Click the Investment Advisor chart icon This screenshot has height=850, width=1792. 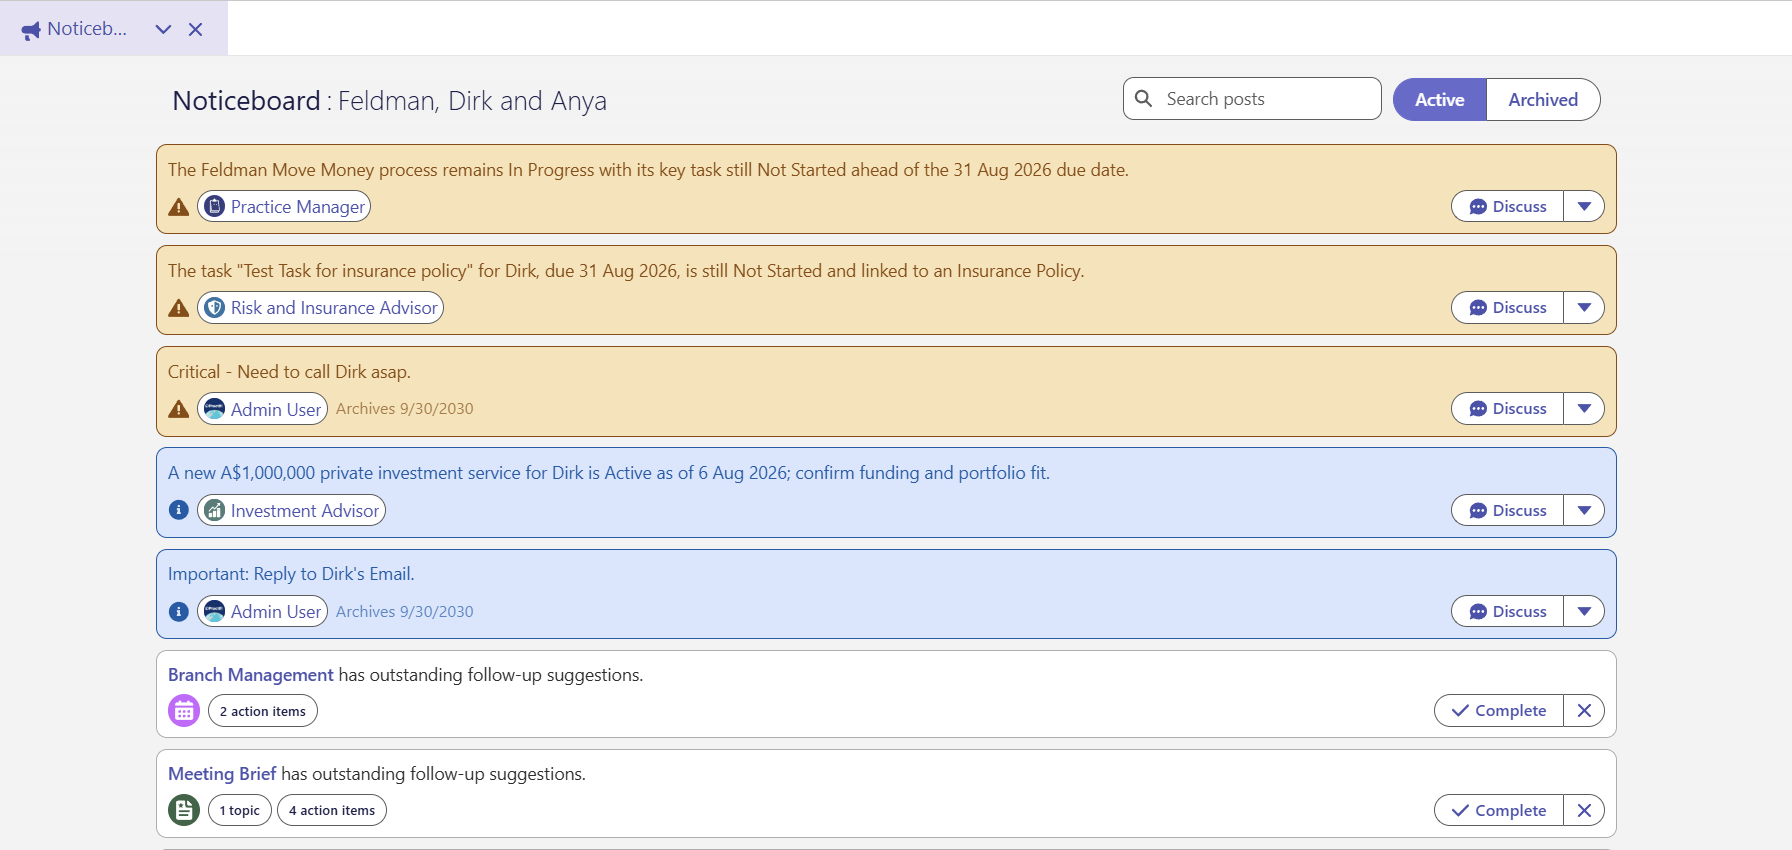pos(214,510)
